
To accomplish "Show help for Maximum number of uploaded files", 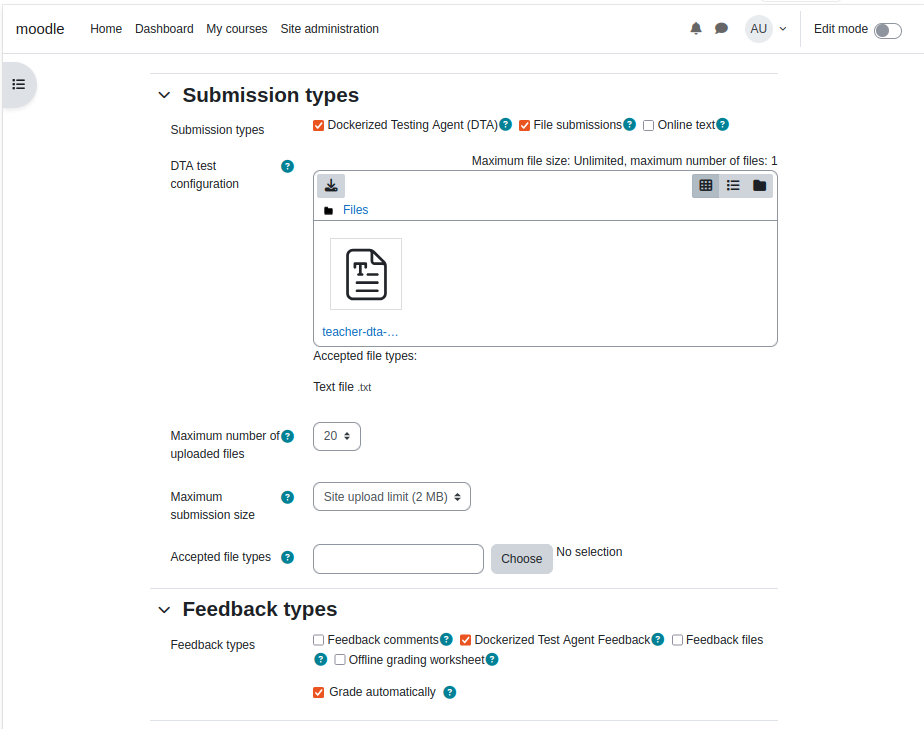I will pyautogui.click(x=288, y=436).
